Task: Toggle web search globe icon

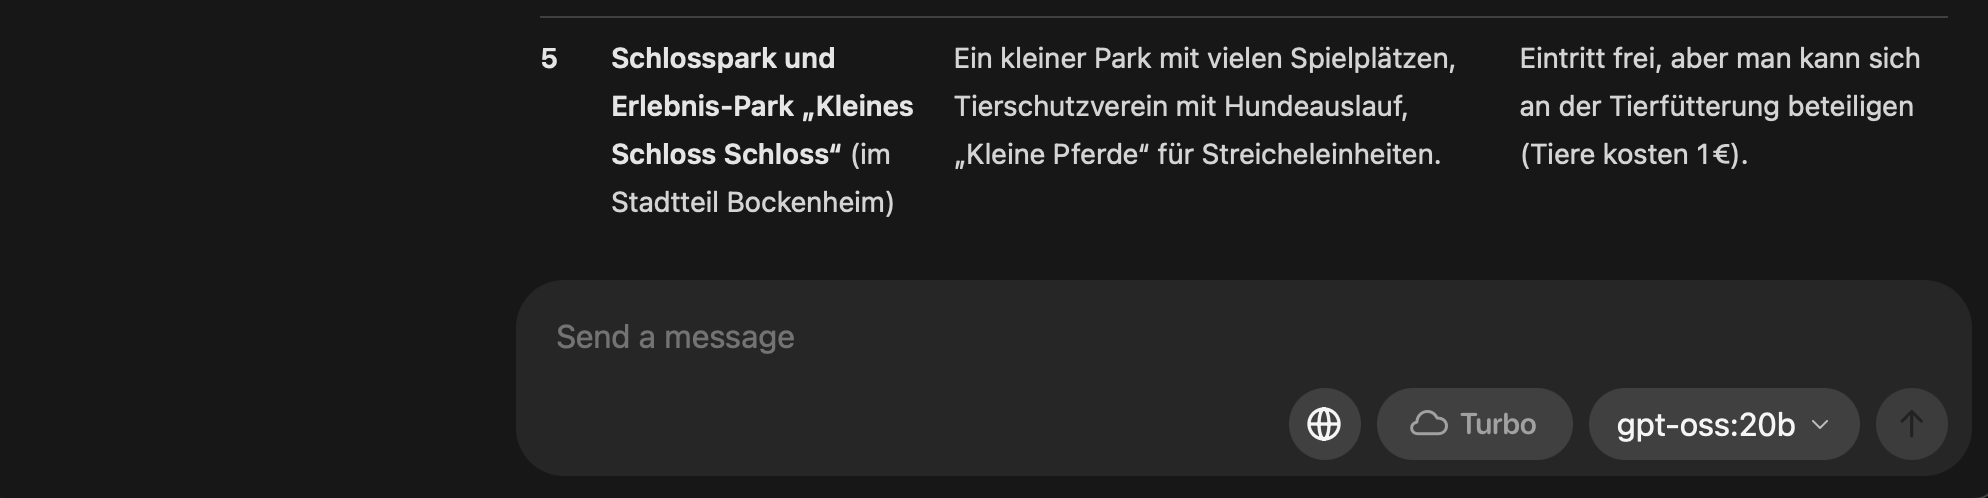Action: coord(1324,424)
